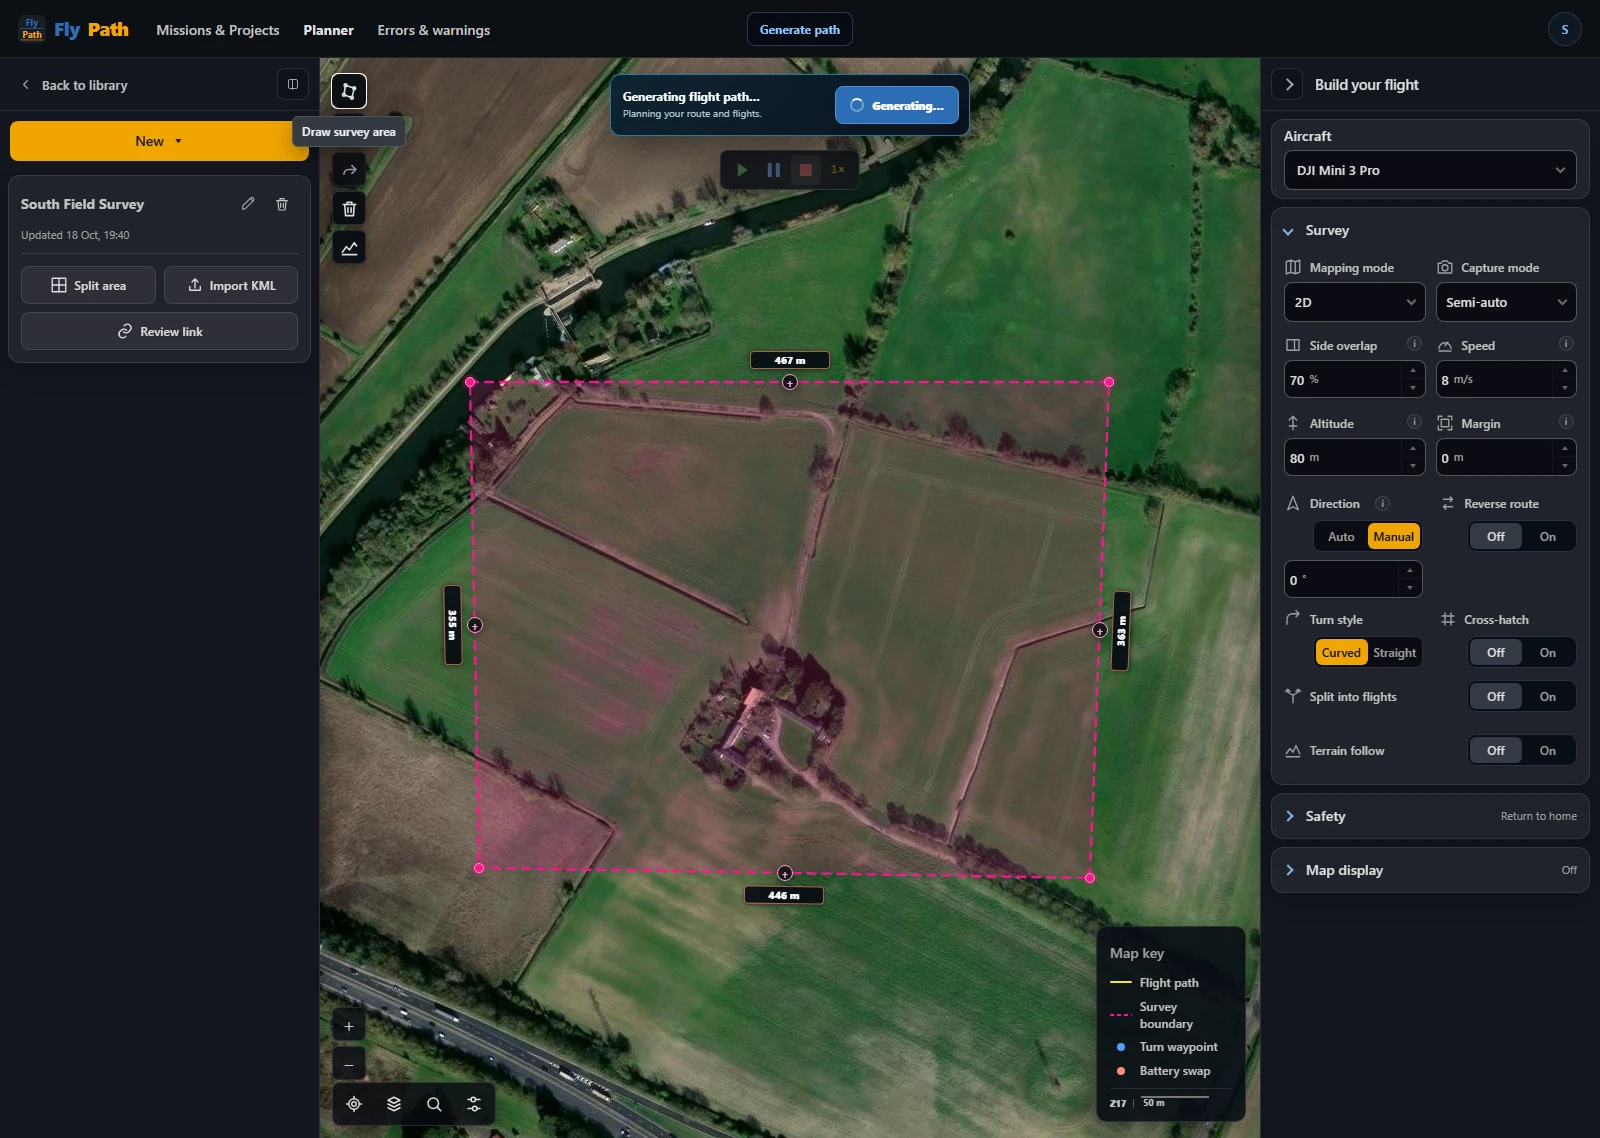This screenshot has width=1600, height=1138.
Task: Click the redo arrow map tool
Action: pyautogui.click(x=349, y=170)
